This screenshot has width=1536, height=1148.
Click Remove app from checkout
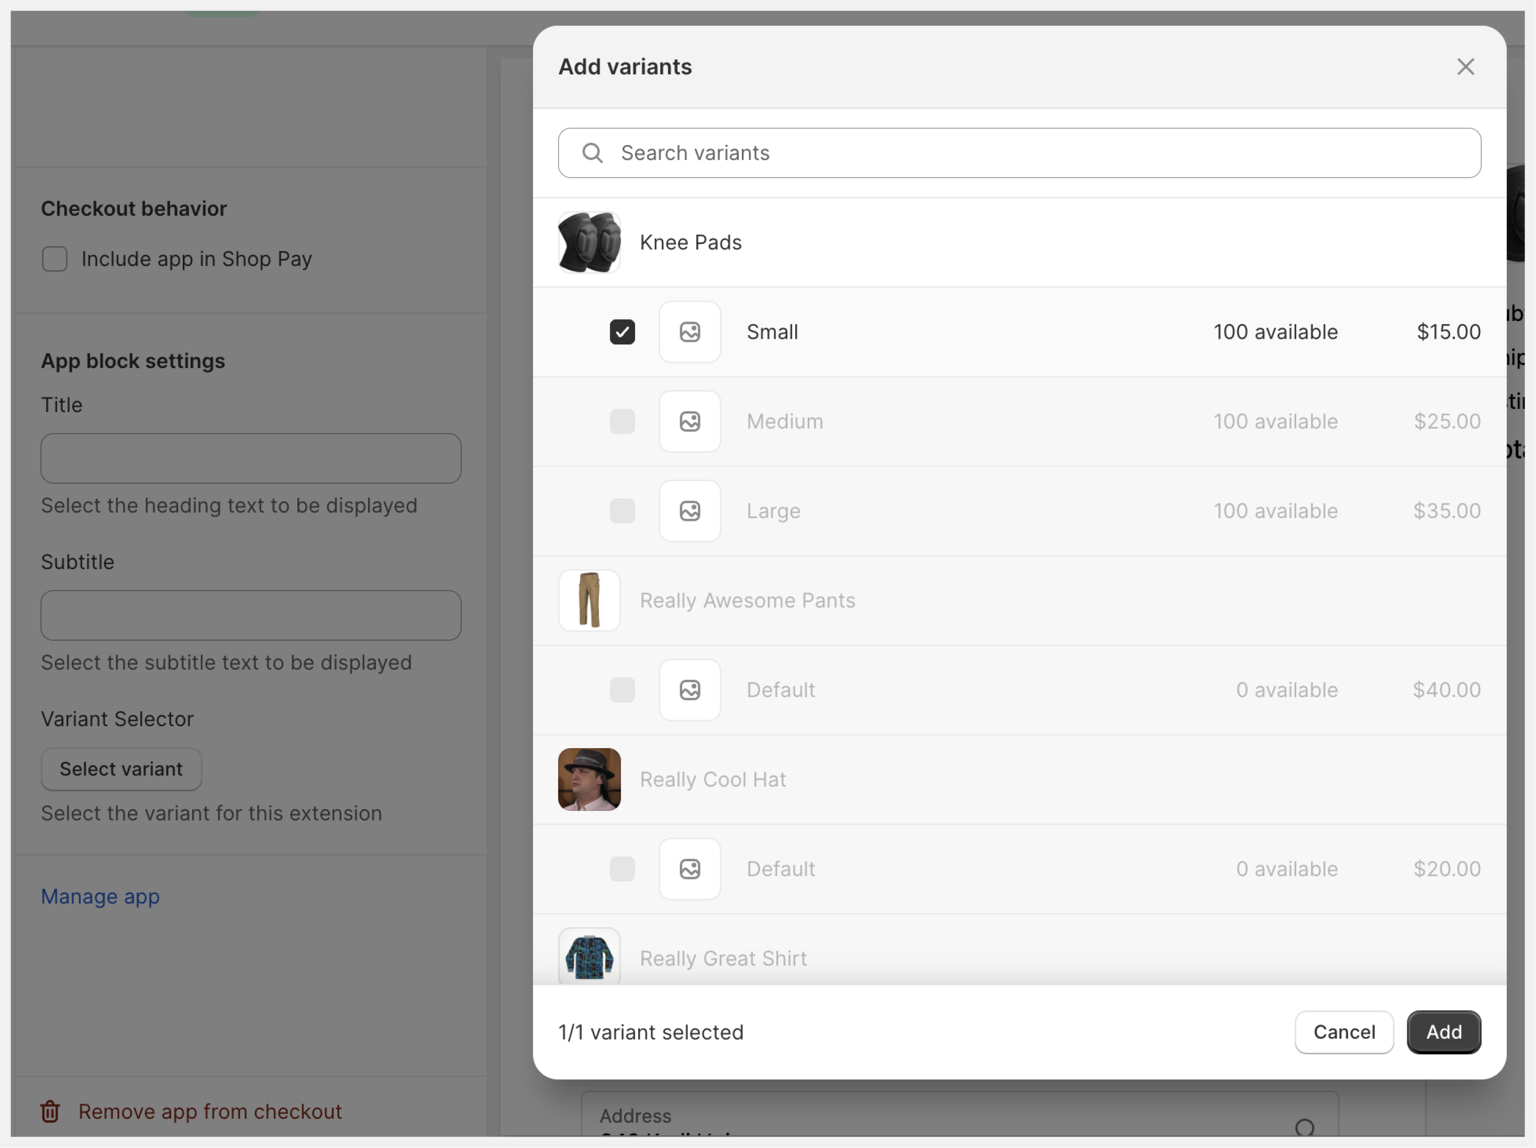tap(210, 1112)
